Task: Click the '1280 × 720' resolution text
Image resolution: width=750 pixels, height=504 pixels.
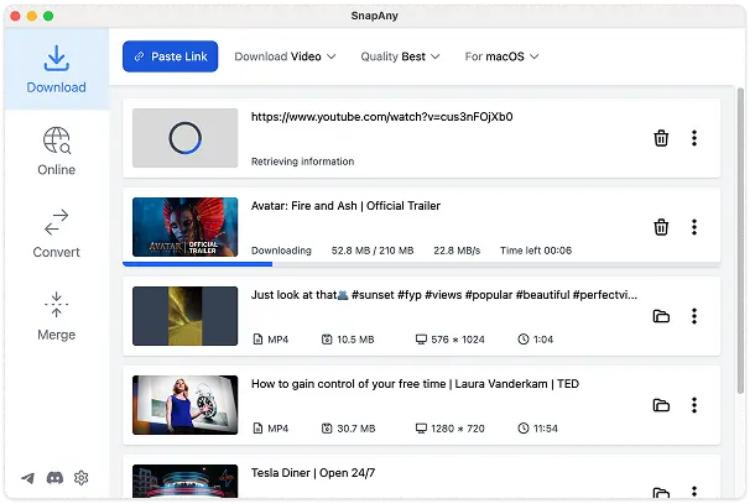Action: tap(458, 428)
